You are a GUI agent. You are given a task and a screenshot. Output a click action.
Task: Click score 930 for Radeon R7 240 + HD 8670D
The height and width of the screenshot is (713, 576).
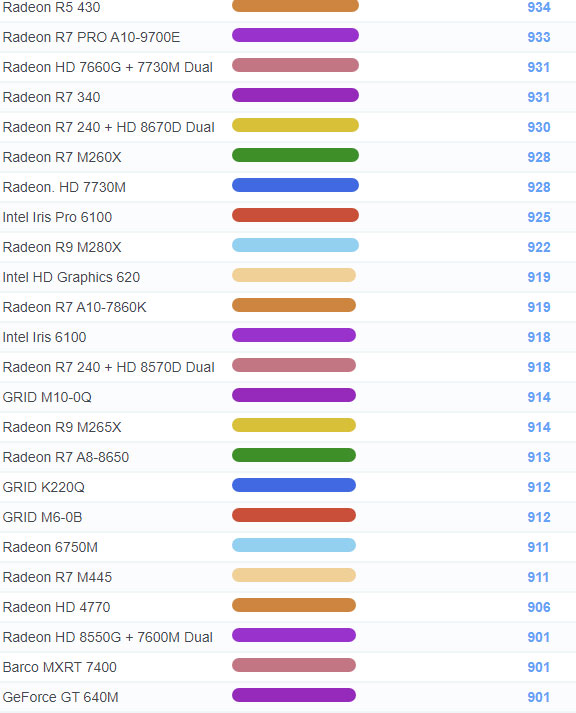tap(539, 127)
